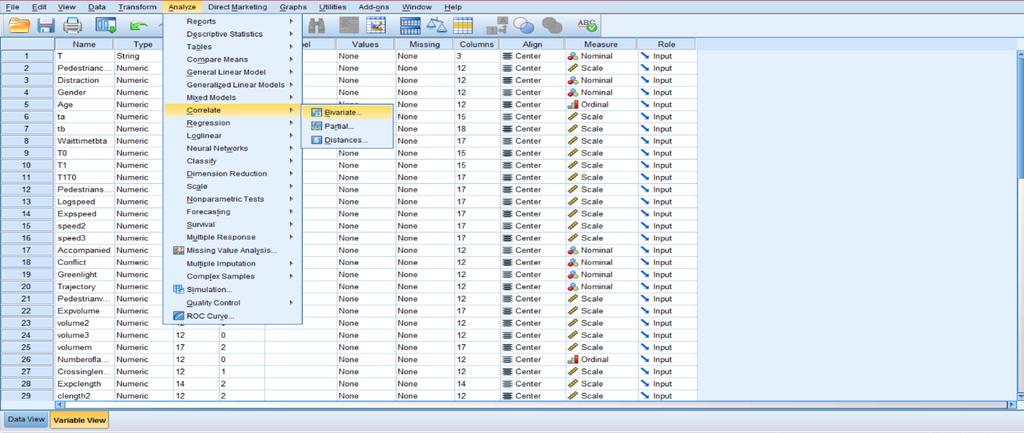Open the ROC Curve menu entry
Image resolution: width=1024 pixels, height=433 pixels.
click(x=232, y=316)
